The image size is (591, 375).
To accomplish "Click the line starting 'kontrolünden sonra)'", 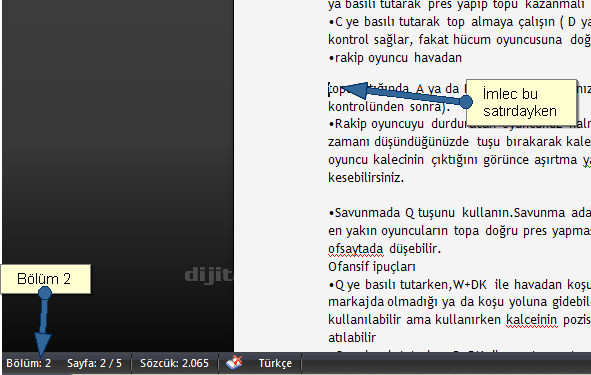I will tap(389, 107).
